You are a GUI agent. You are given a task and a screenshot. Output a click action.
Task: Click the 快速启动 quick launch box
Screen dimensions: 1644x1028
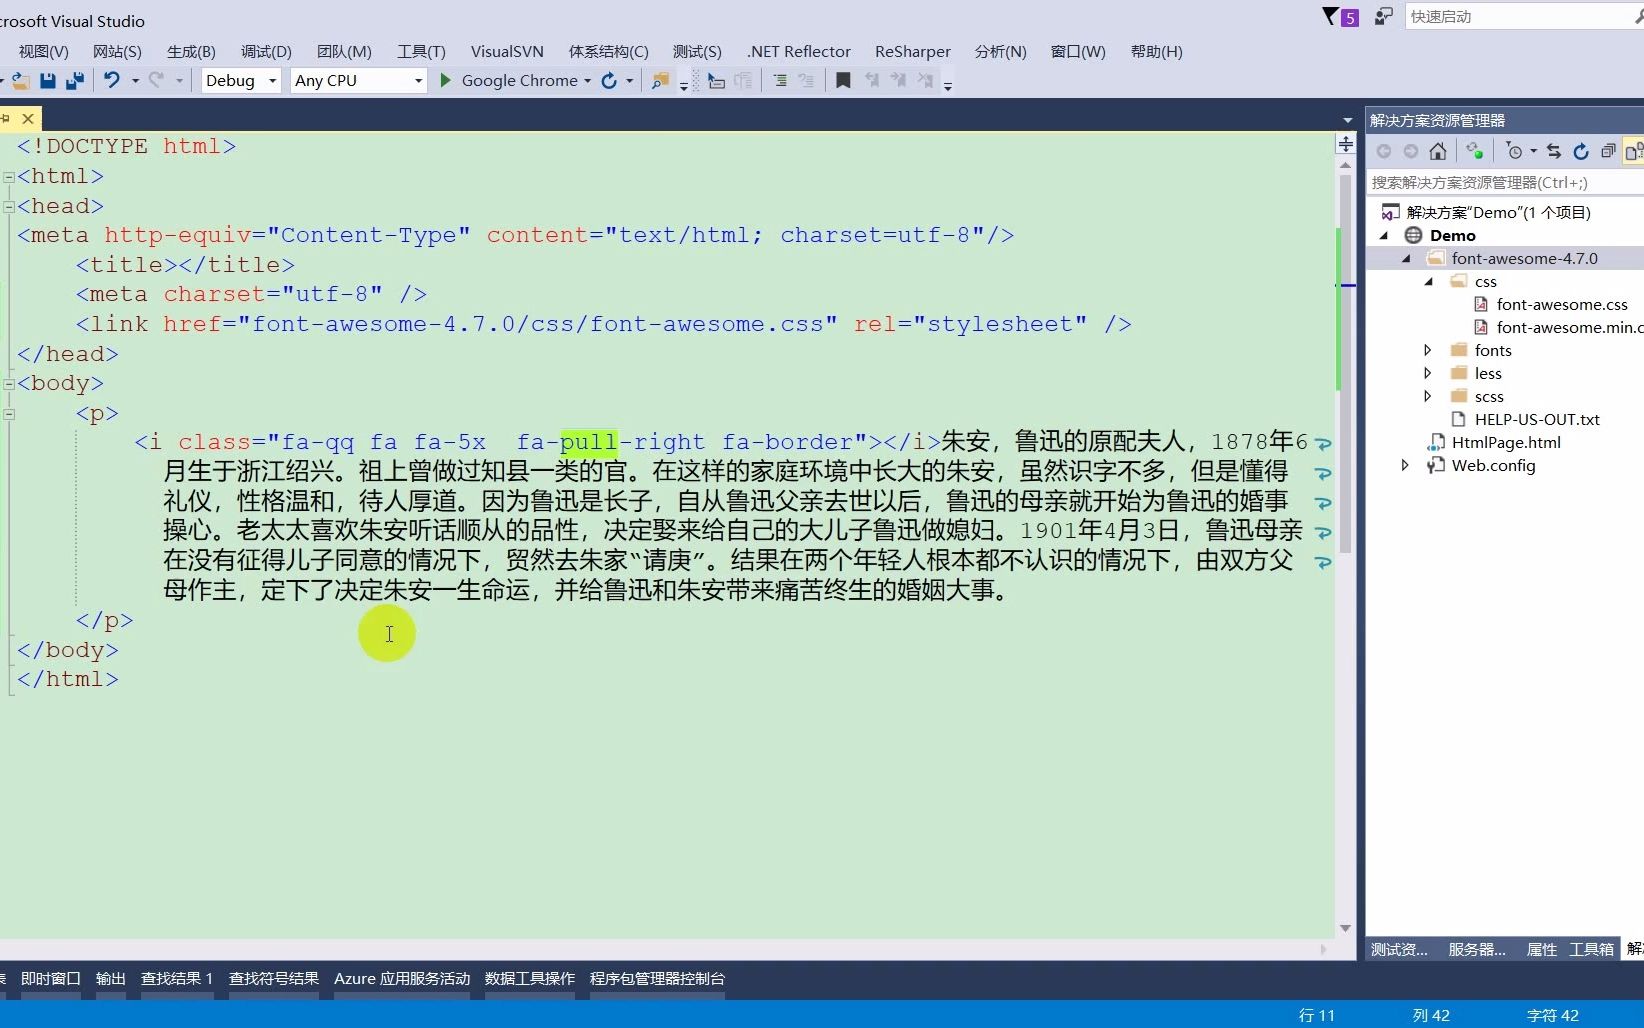pyautogui.click(x=1523, y=16)
